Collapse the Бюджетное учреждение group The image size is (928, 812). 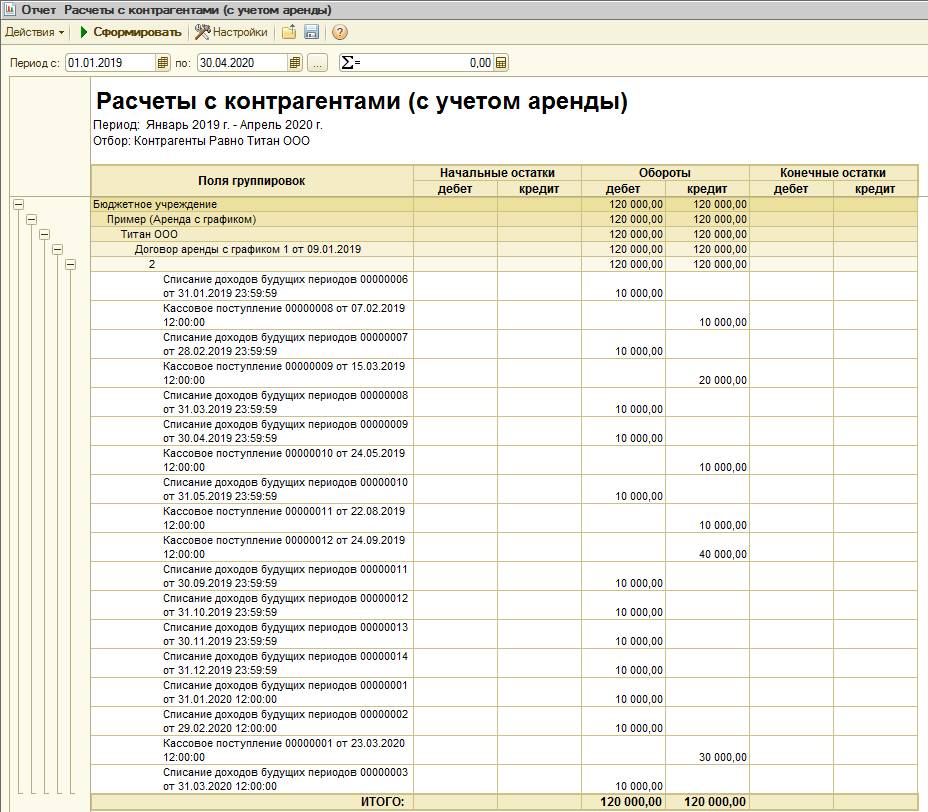click(18, 204)
